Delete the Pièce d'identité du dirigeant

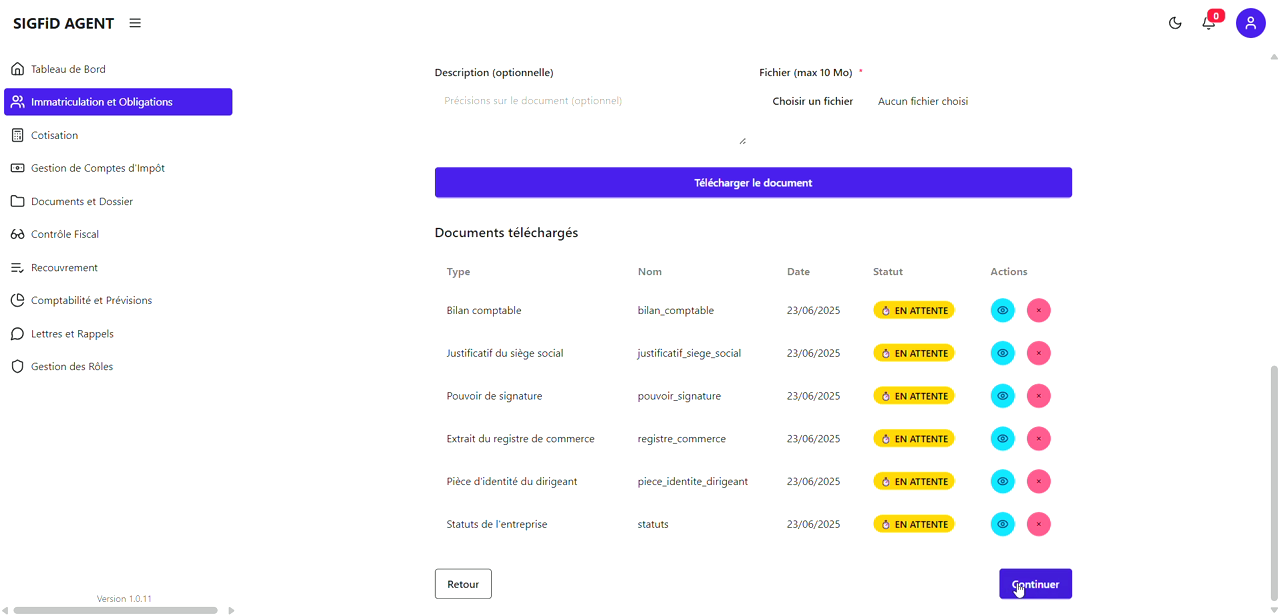[x=1038, y=482]
